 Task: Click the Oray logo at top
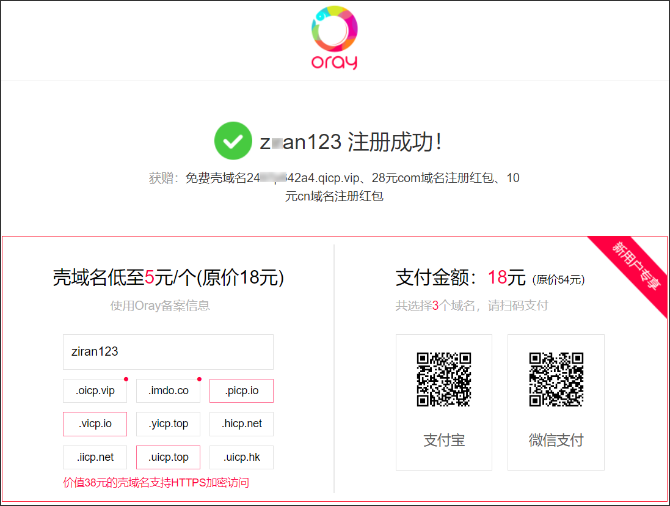(334, 38)
